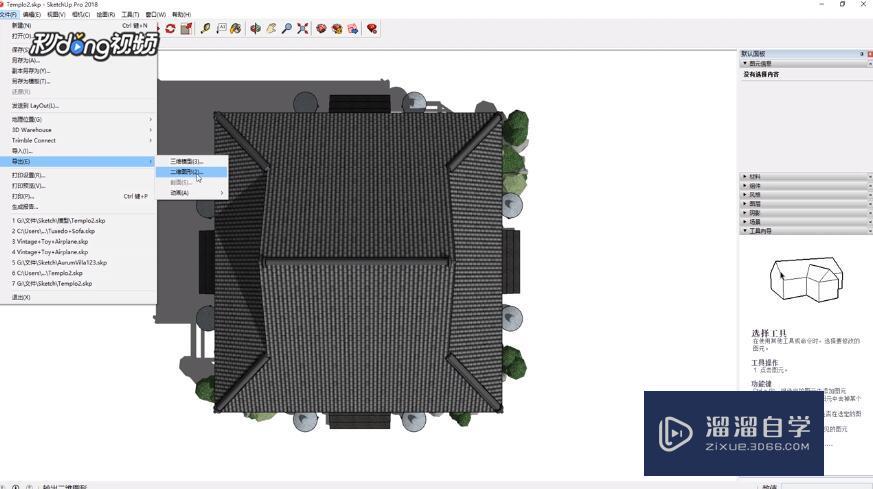The image size is (873, 489).
Task: Choose 三维模型(3)... in export submenu
Action: click(x=192, y=162)
